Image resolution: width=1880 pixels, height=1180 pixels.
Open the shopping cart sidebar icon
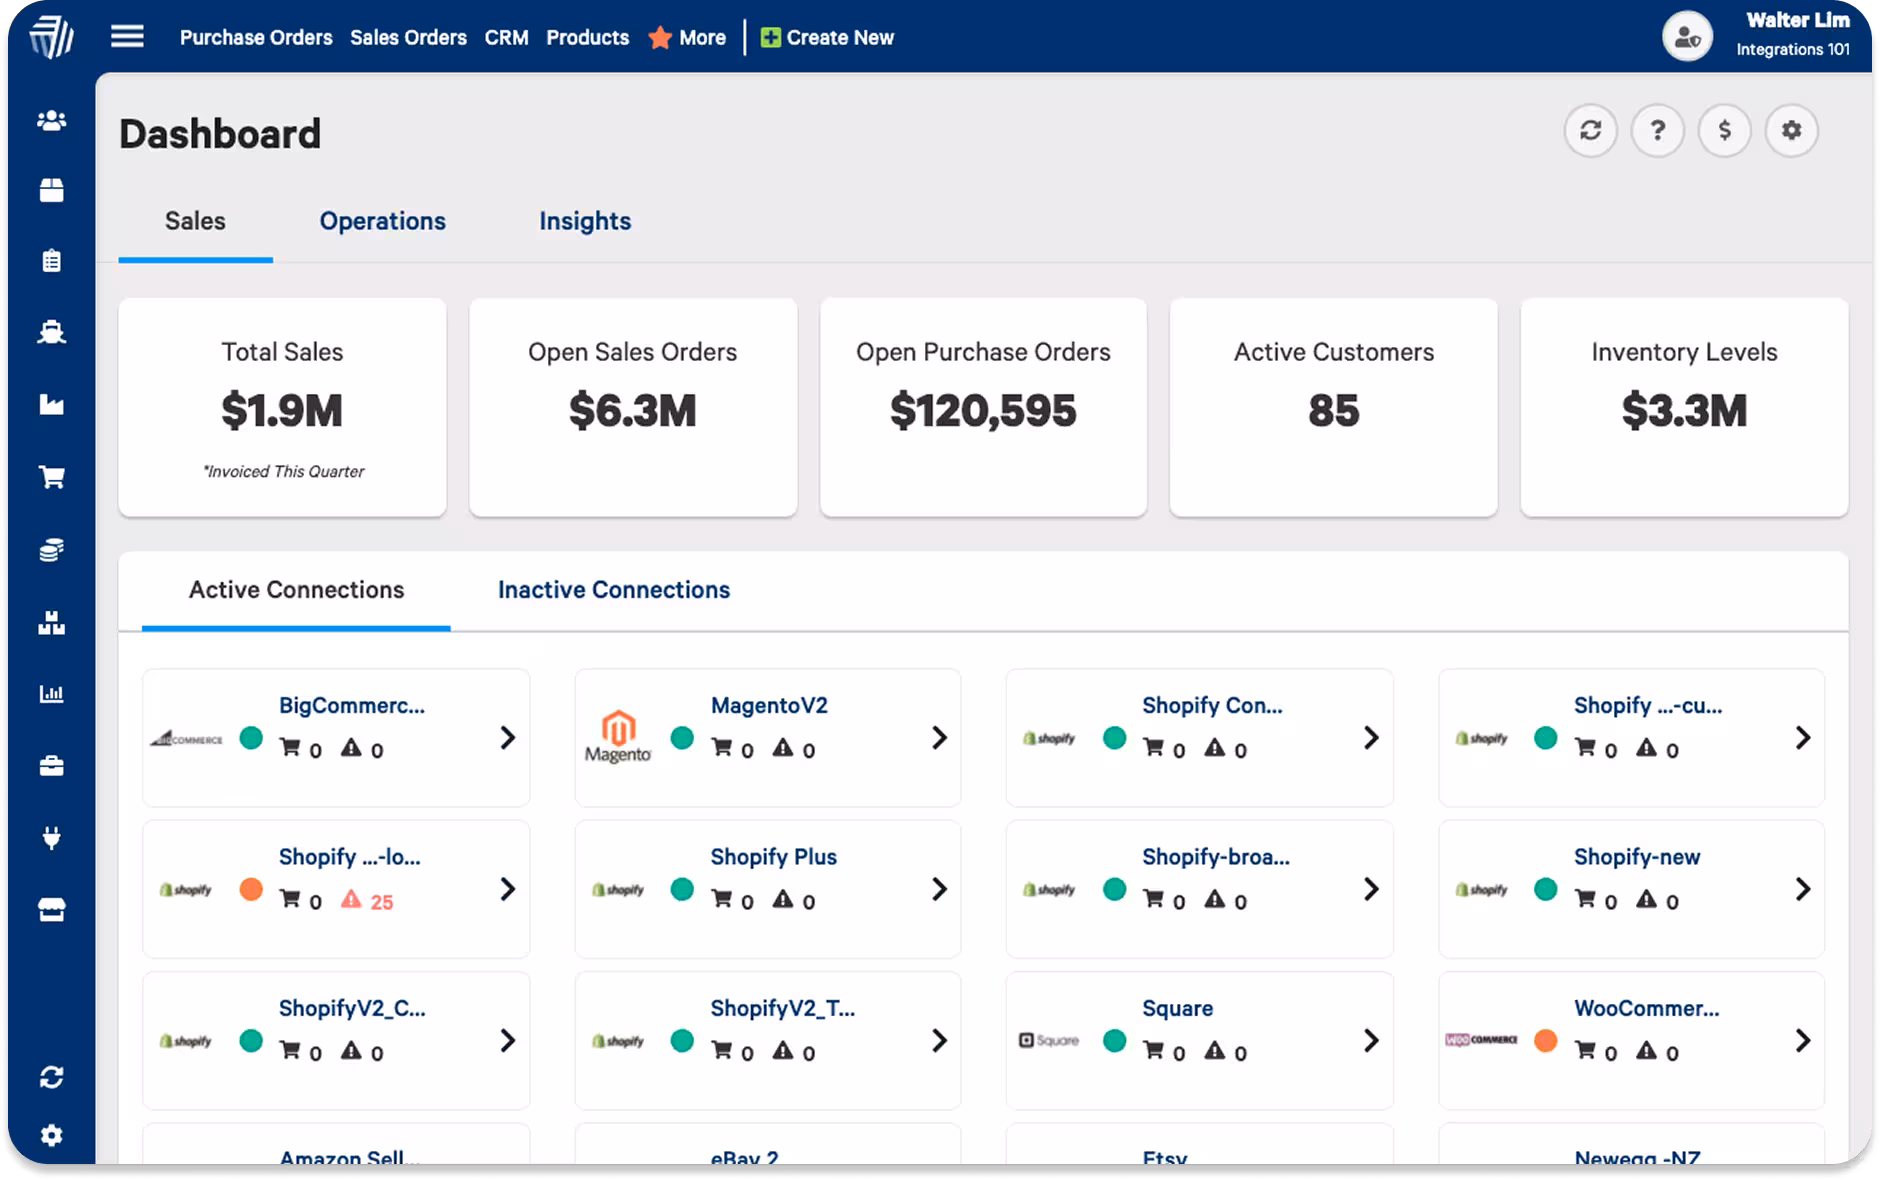(x=51, y=476)
